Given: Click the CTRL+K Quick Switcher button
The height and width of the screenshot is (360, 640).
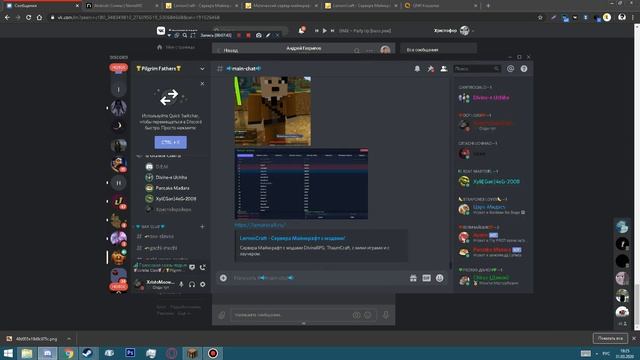Looking at the screenshot, I should coord(171,142).
